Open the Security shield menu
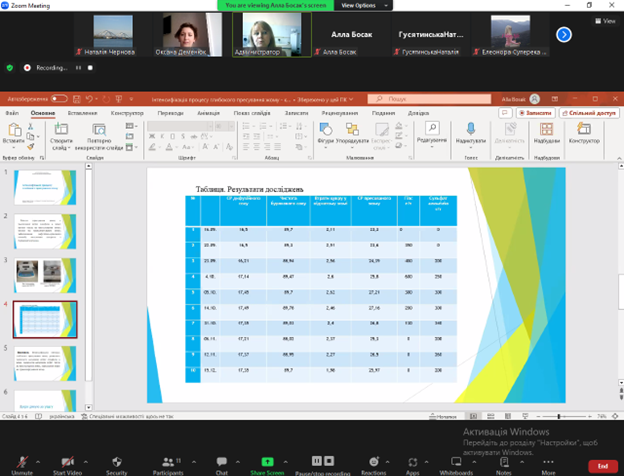 point(117,462)
